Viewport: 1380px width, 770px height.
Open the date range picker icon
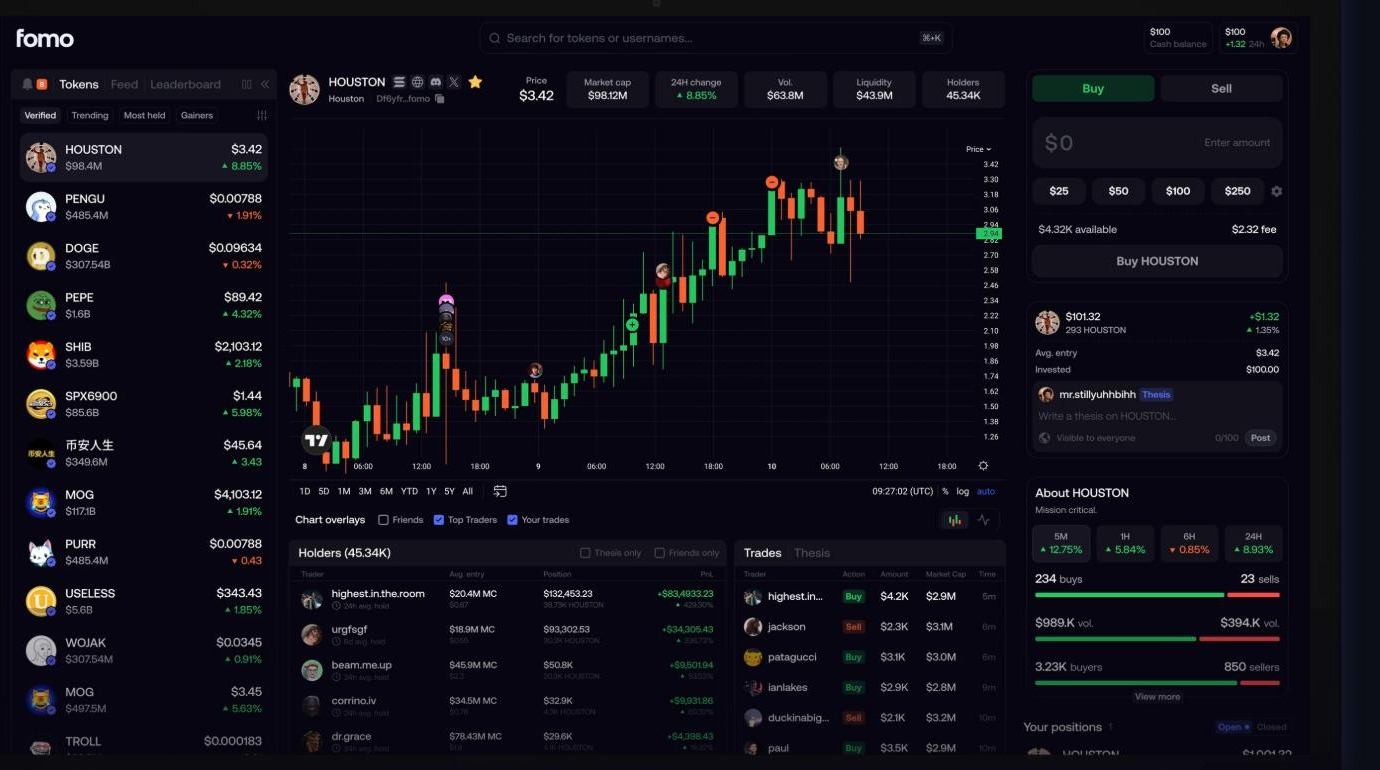[500, 491]
